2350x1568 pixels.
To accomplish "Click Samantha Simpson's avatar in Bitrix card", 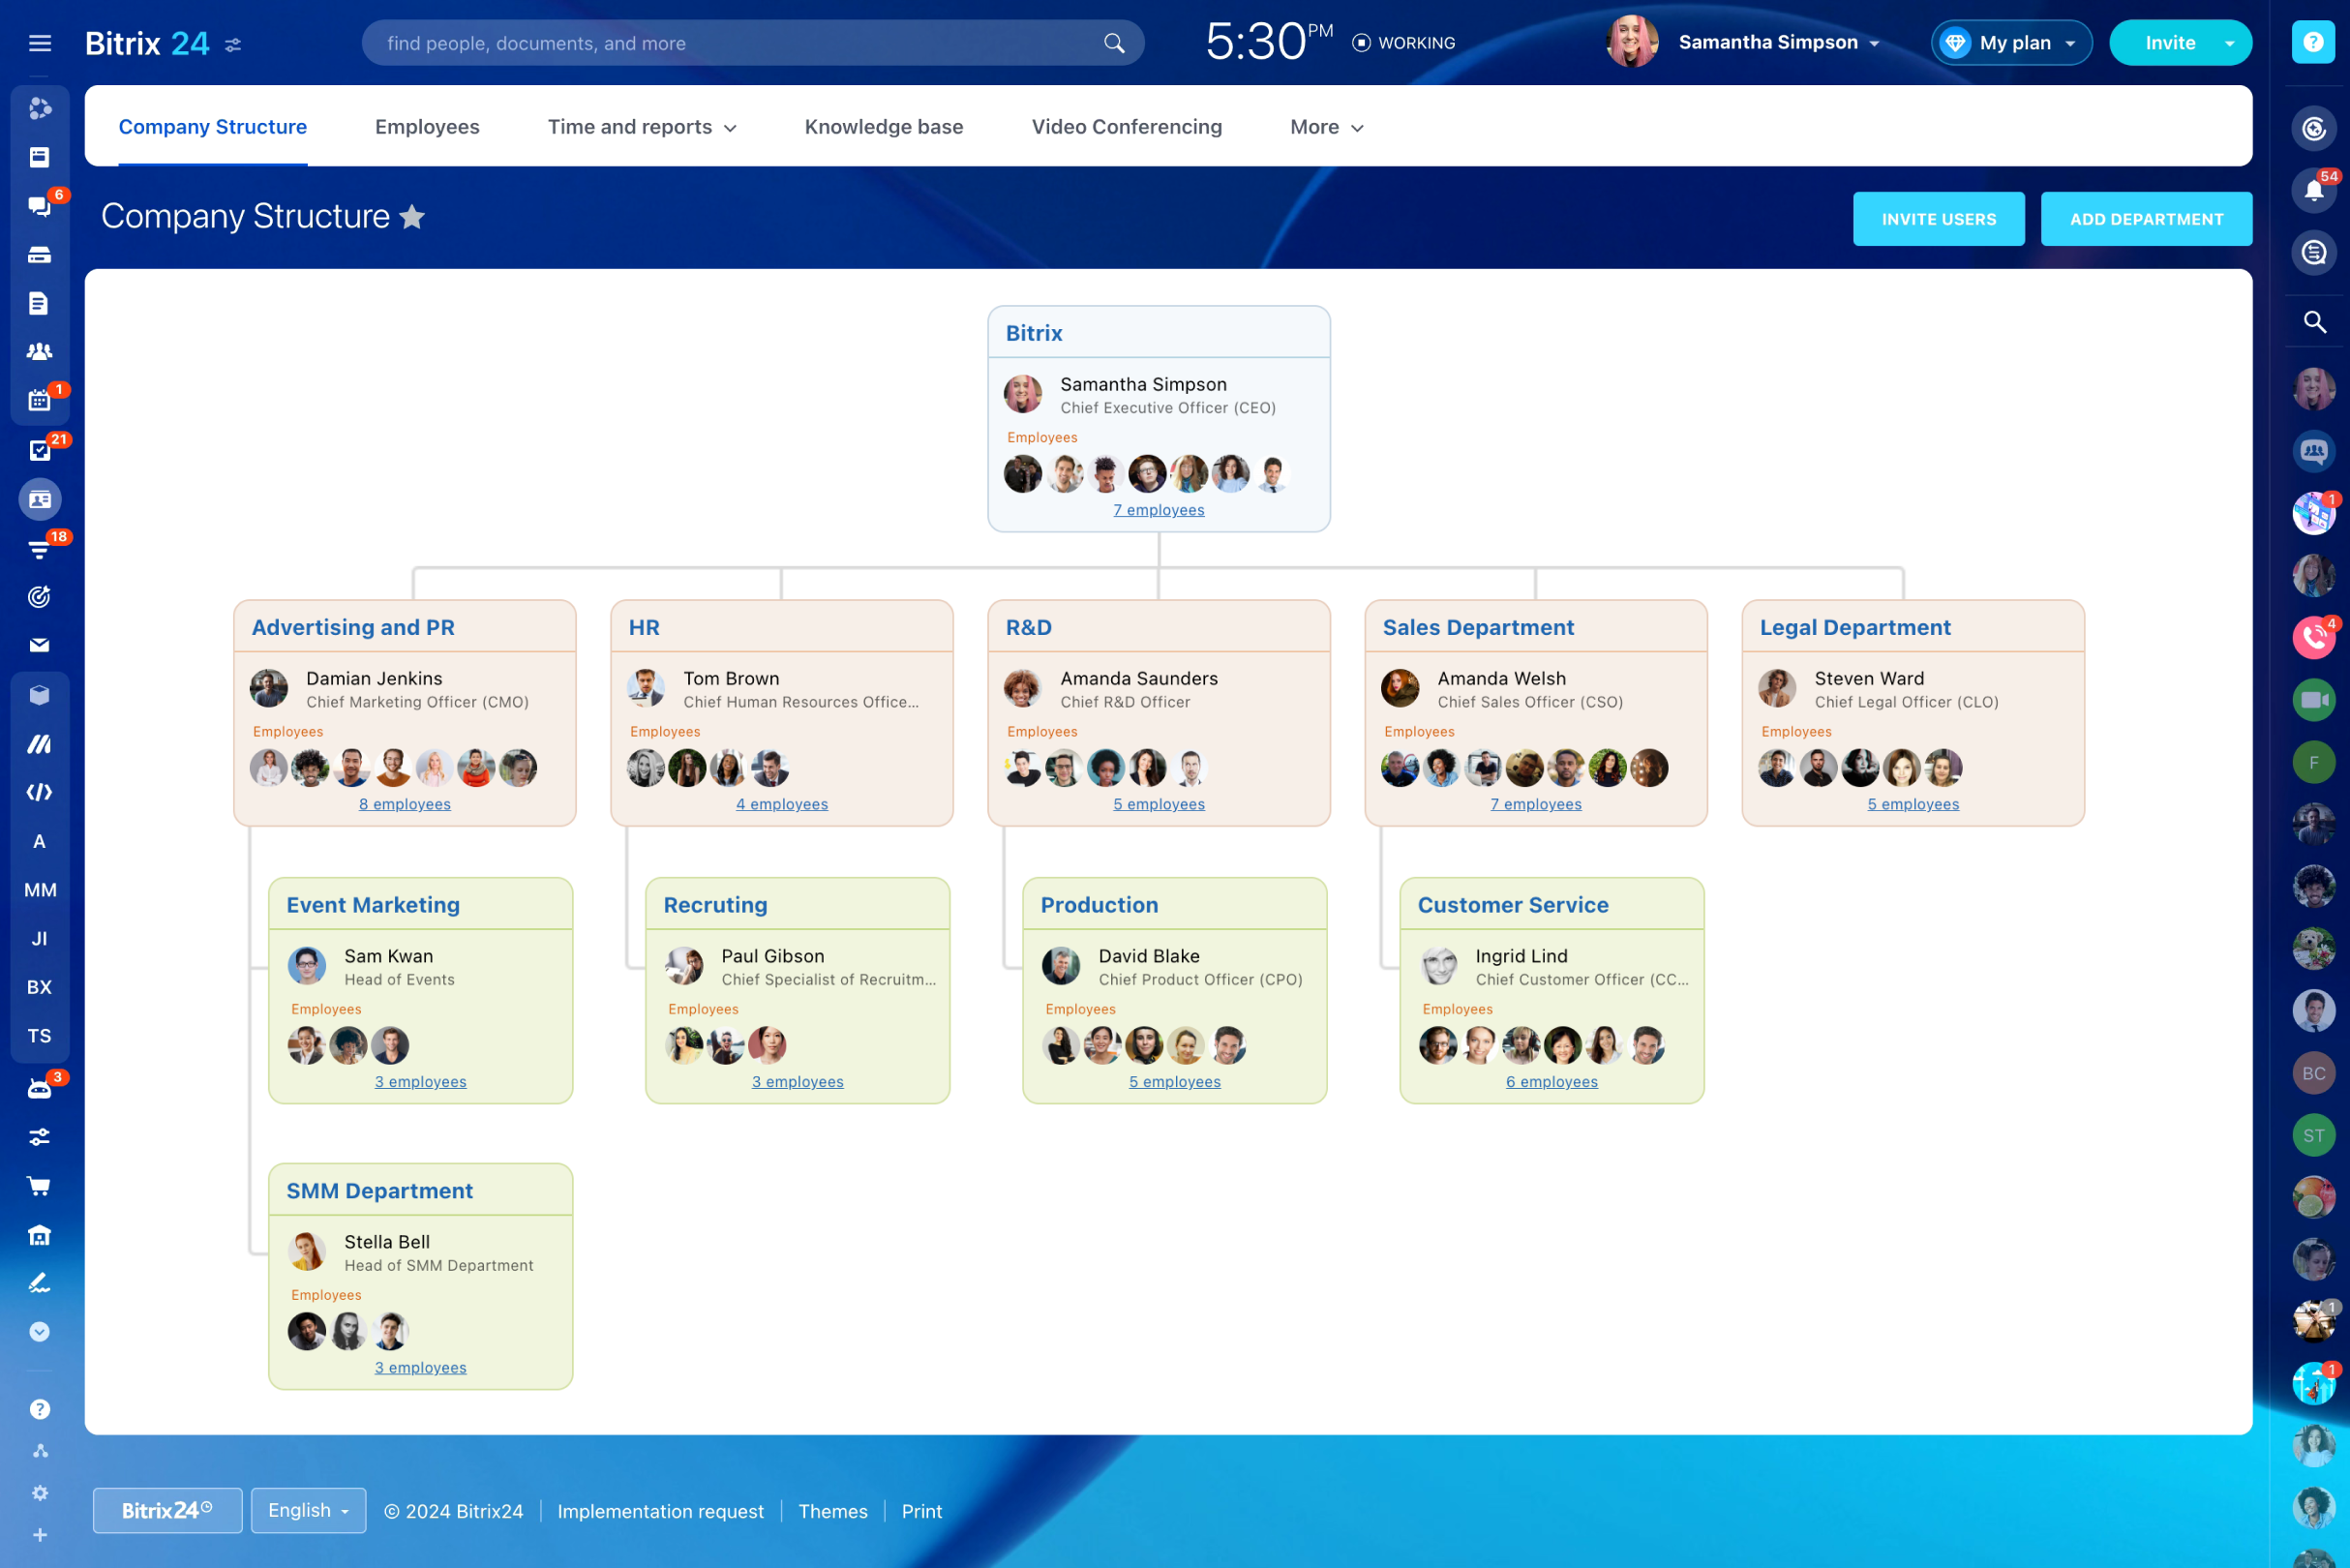I will [1022, 394].
